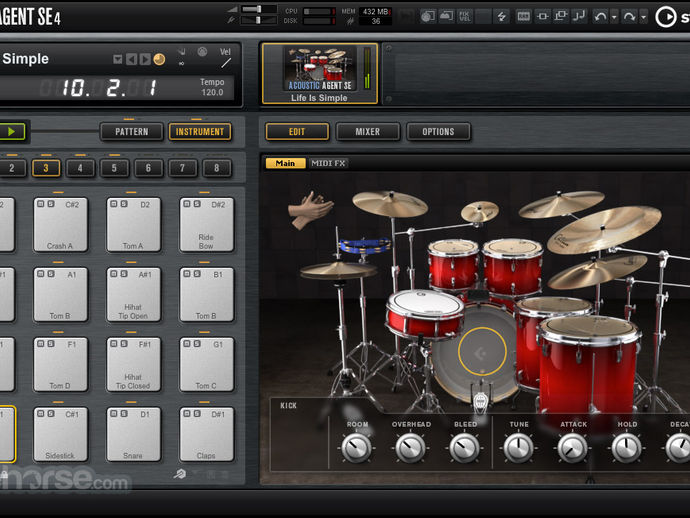Screen dimensions: 690x518
Task: Select pad group 4
Action: [80, 168]
